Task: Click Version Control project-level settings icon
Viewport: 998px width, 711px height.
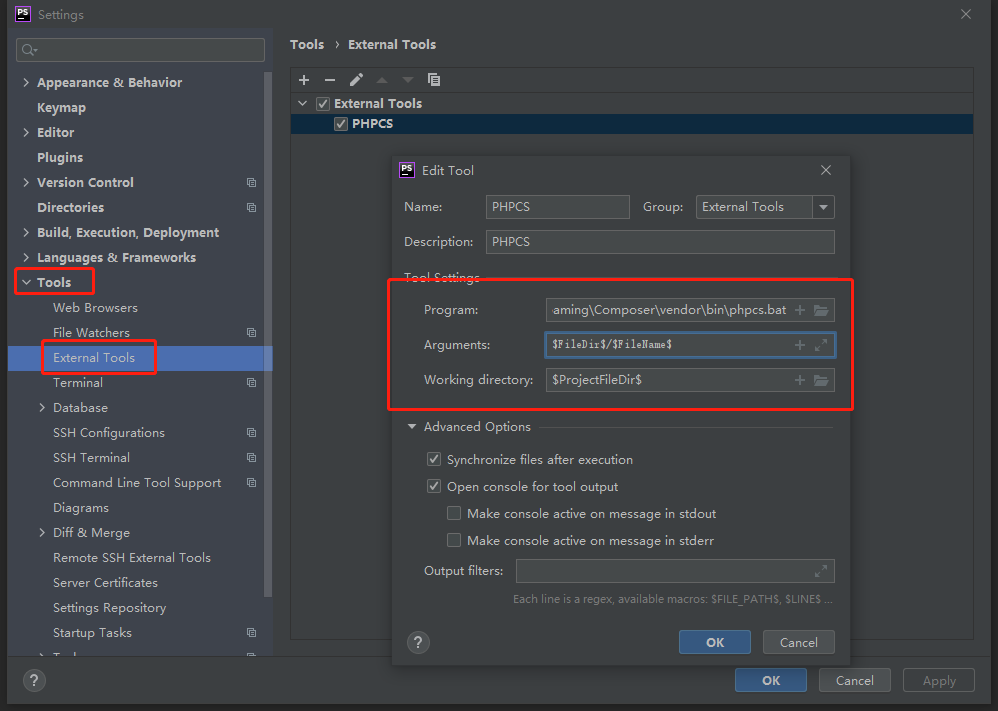Action: (x=251, y=183)
